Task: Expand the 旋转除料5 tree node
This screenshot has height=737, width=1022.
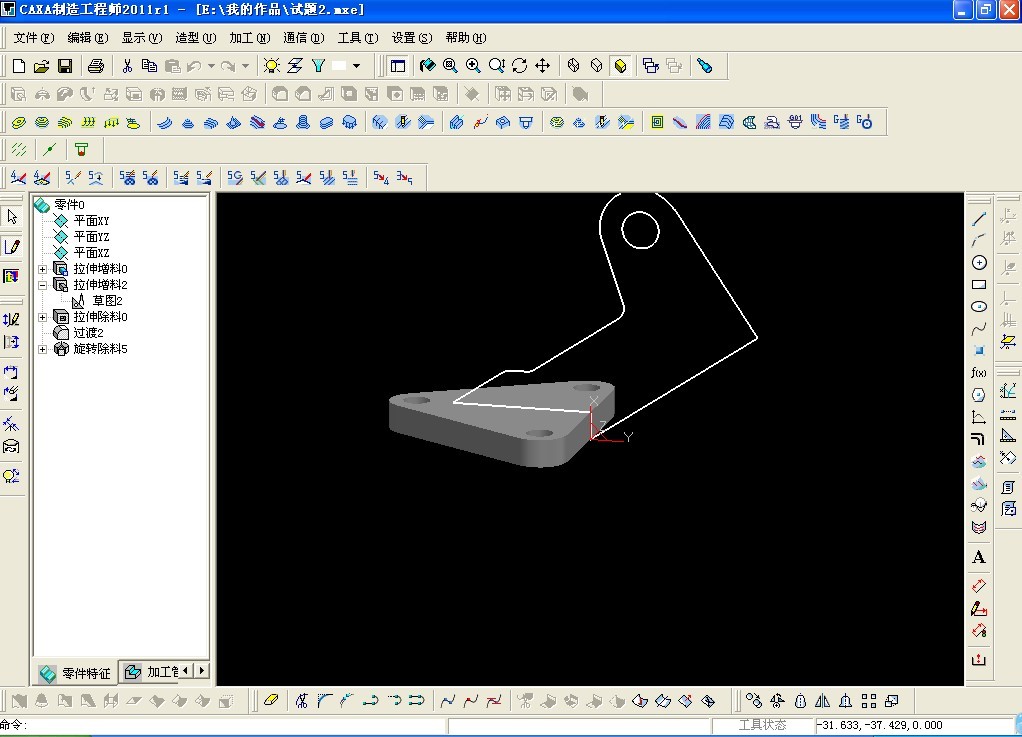Action: [42, 349]
